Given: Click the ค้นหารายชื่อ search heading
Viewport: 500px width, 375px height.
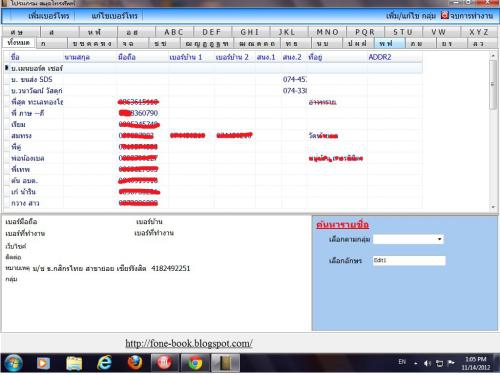Looking at the screenshot, I should coord(342,225).
